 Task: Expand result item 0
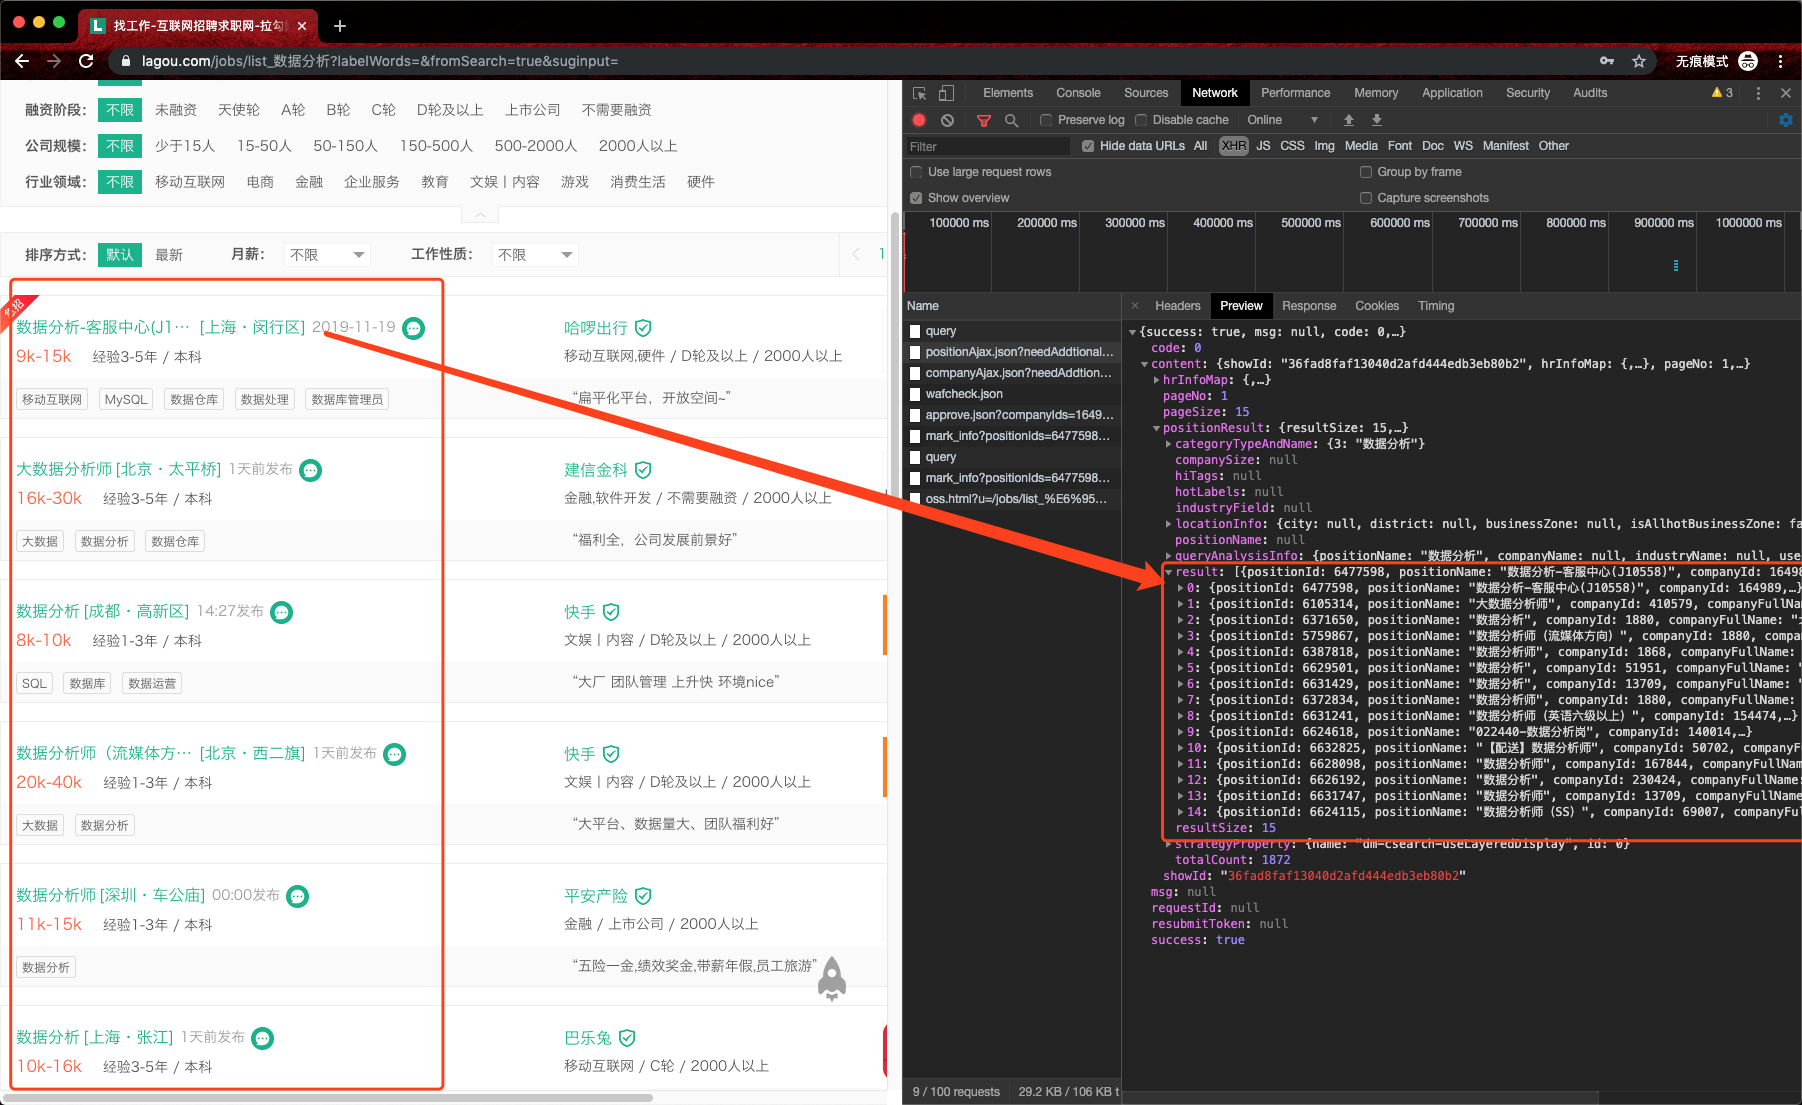tap(1181, 588)
